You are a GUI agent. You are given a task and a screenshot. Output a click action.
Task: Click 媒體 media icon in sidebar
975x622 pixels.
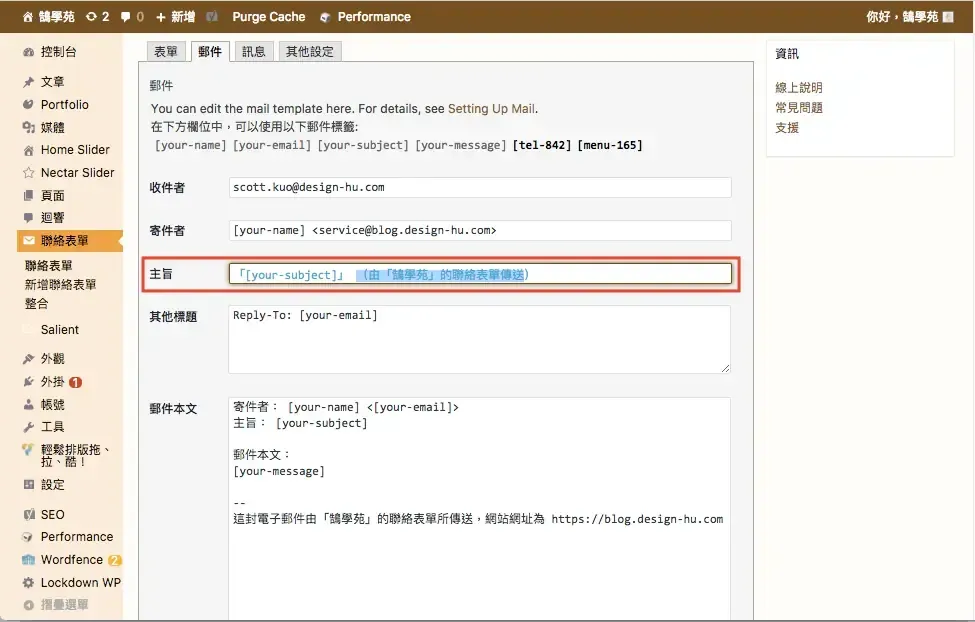click(x=29, y=128)
